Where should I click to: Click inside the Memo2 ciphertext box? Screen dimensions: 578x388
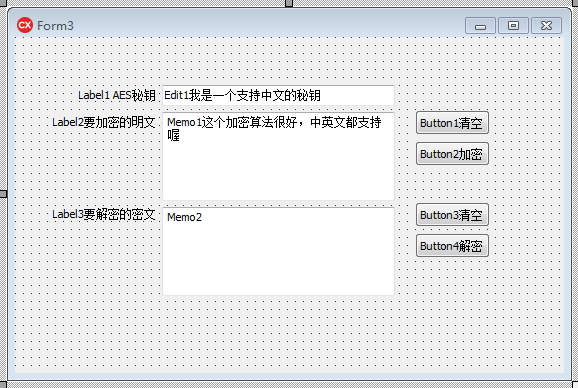tap(278, 251)
